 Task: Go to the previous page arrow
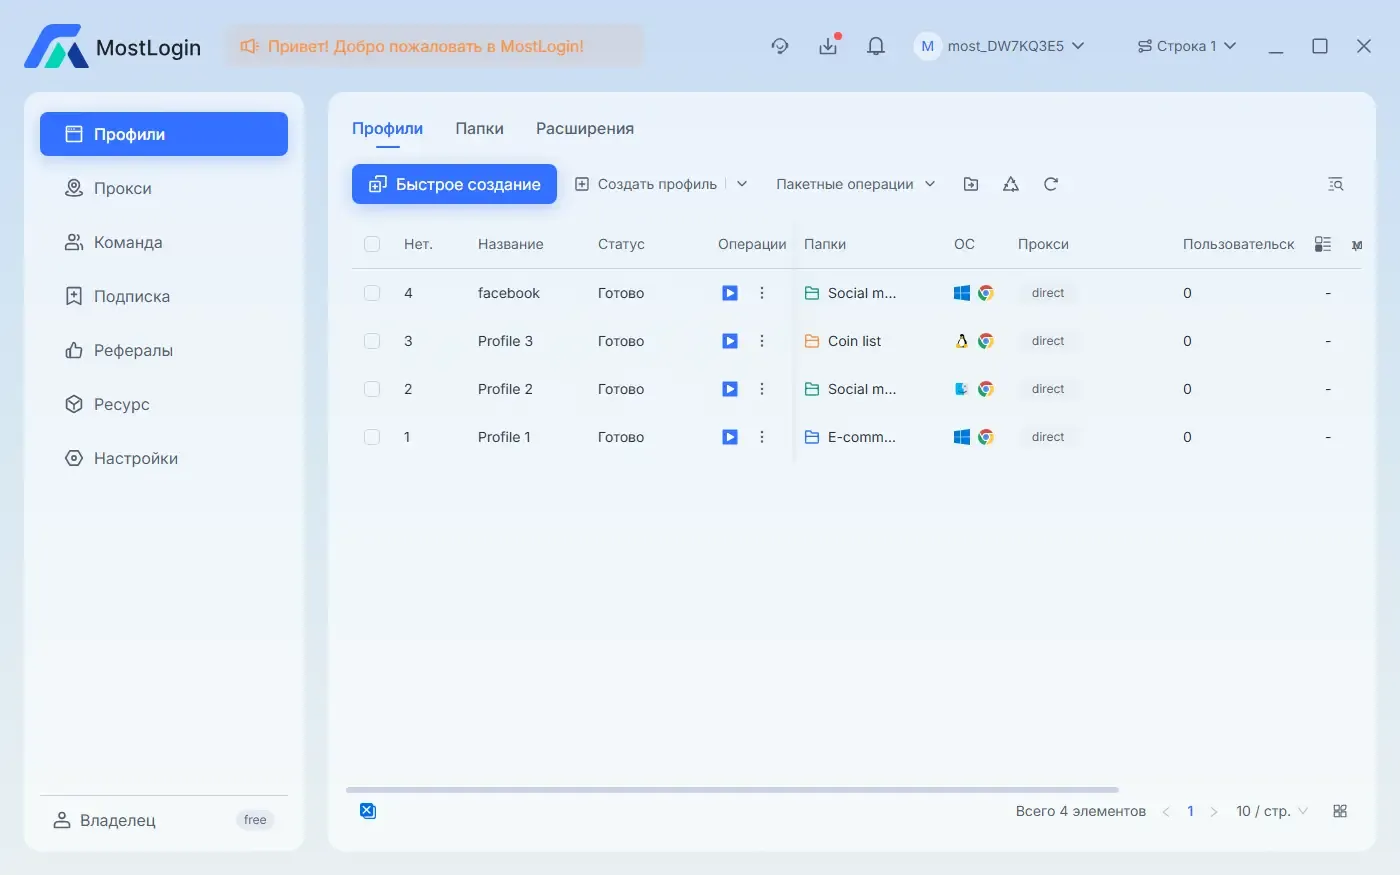(1166, 811)
